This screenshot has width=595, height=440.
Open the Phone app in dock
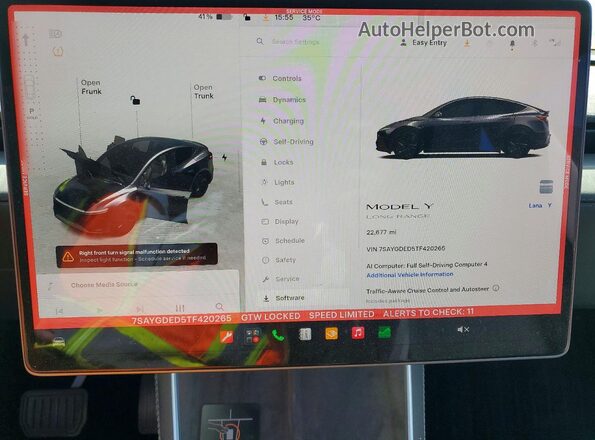tap(278, 335)
